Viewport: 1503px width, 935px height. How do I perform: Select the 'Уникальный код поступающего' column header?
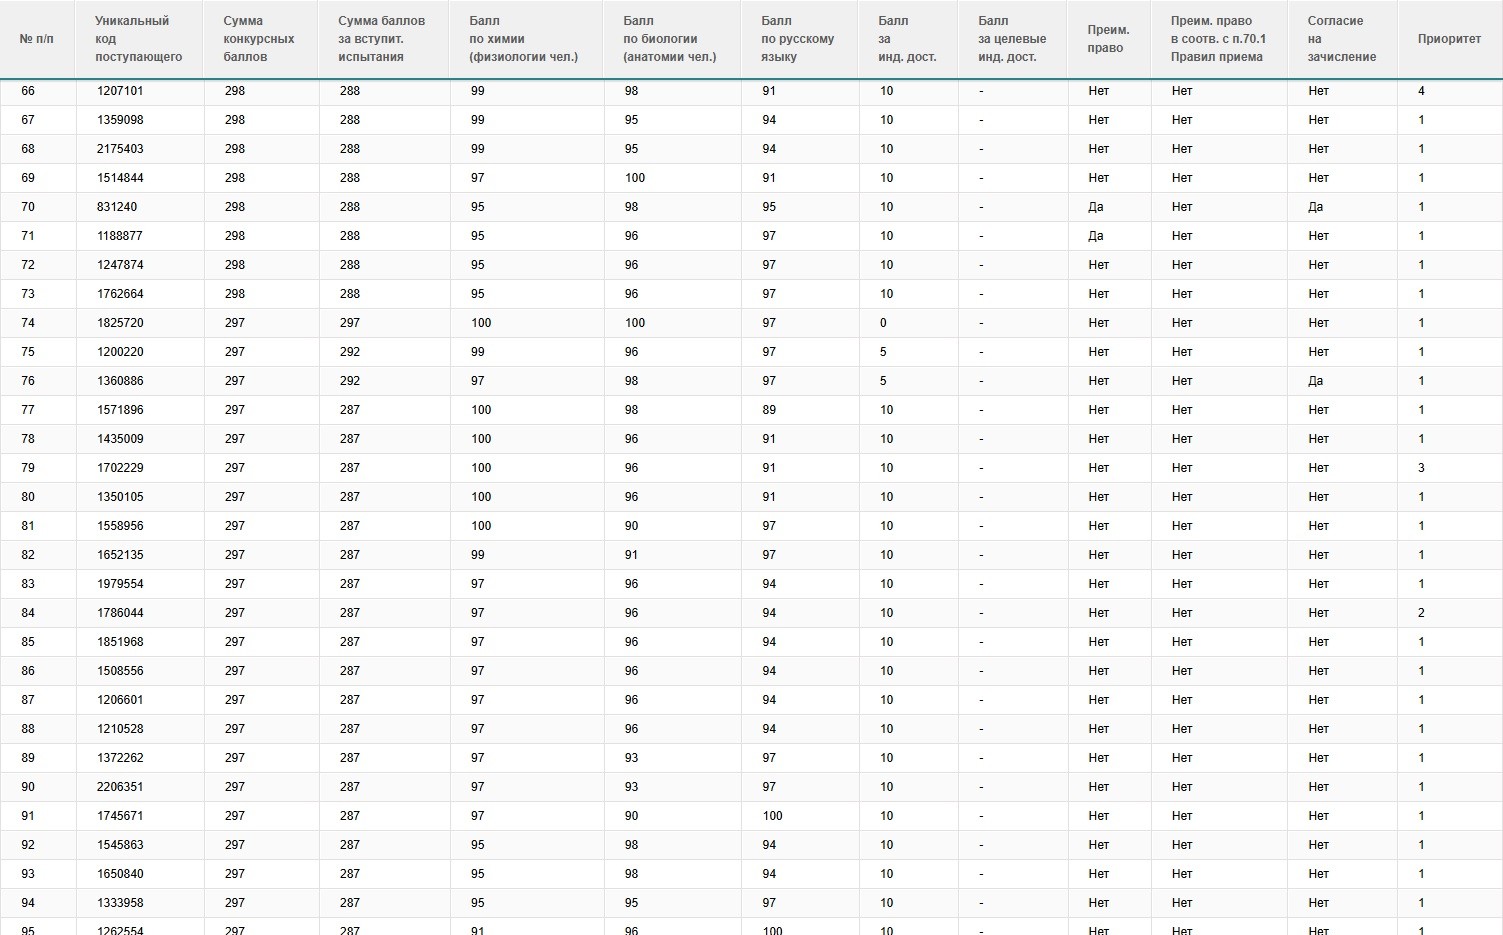[x=138, y=39]
